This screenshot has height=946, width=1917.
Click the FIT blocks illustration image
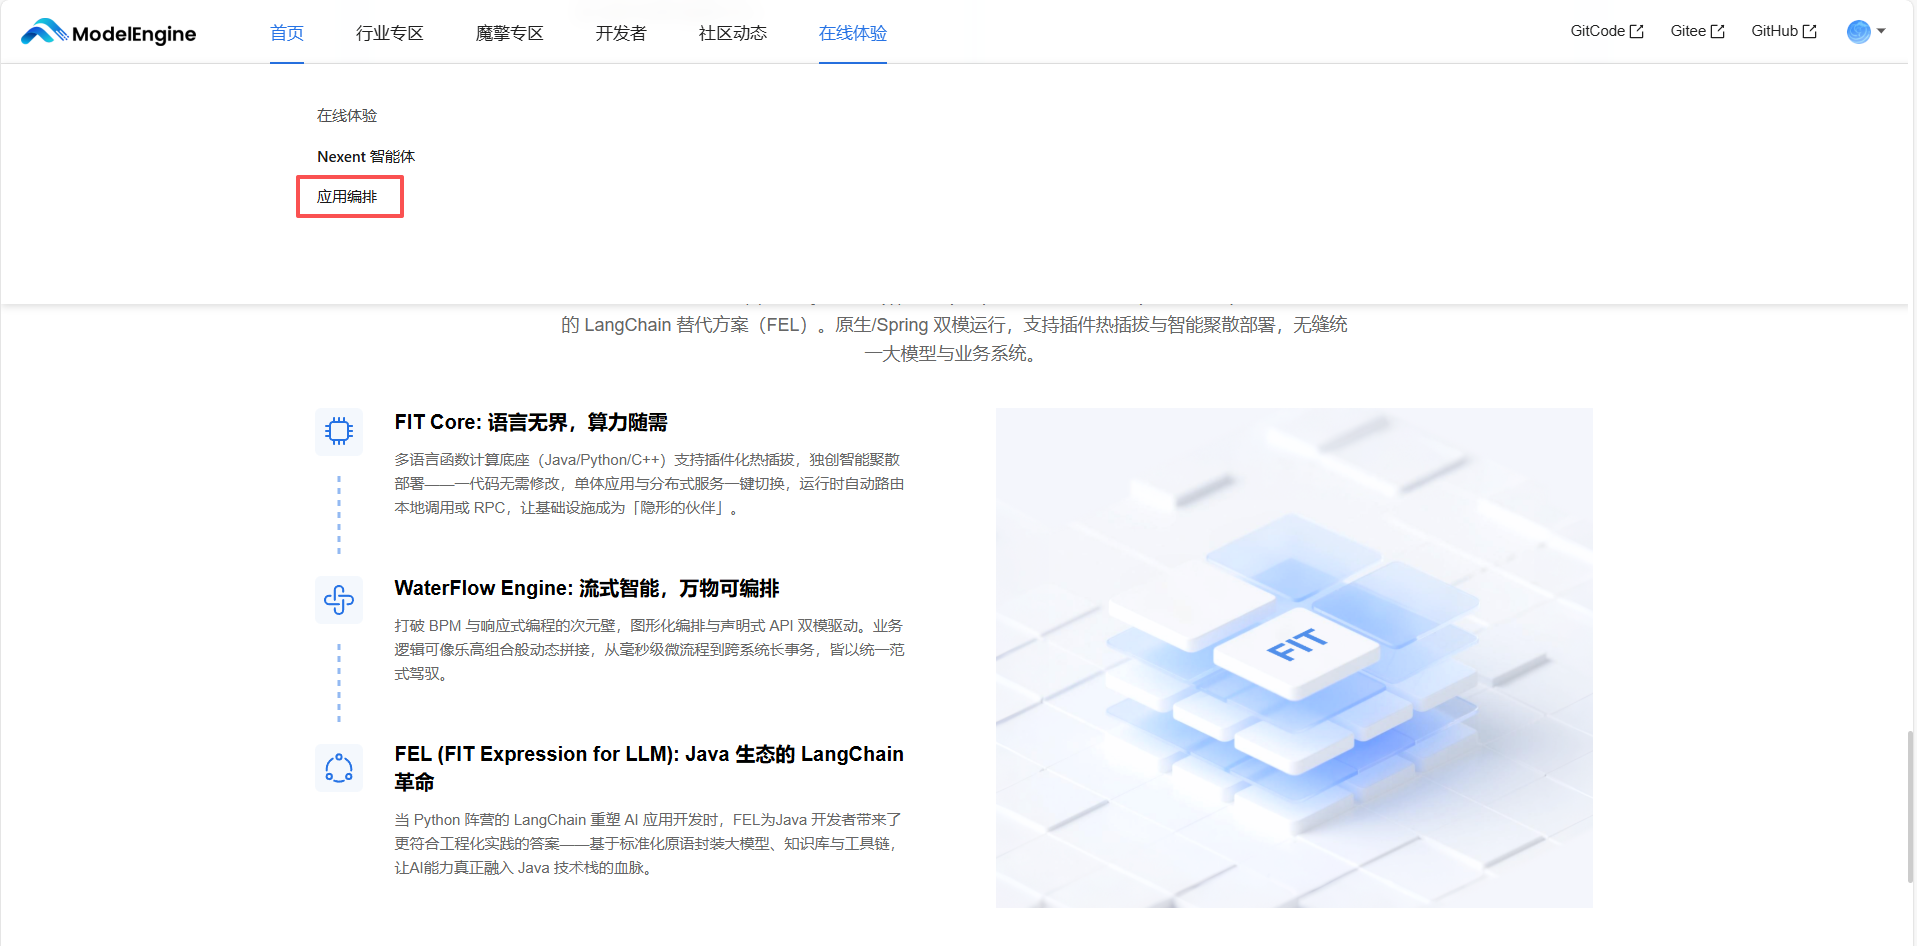[1293, 657]
